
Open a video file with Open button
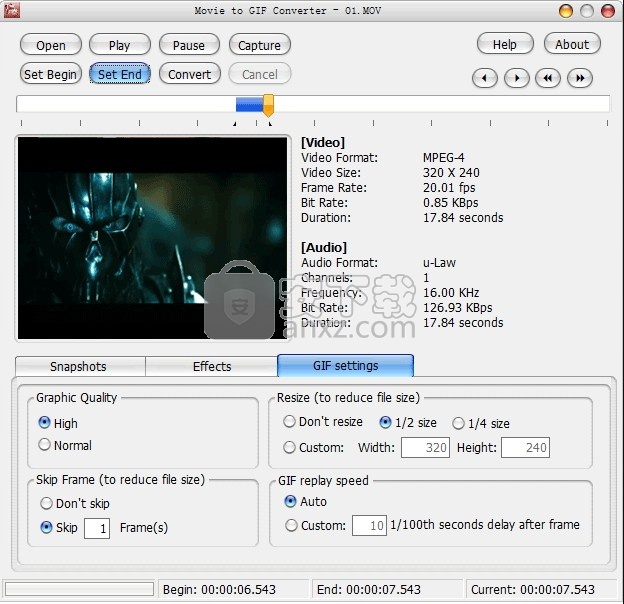click(51, 45)
